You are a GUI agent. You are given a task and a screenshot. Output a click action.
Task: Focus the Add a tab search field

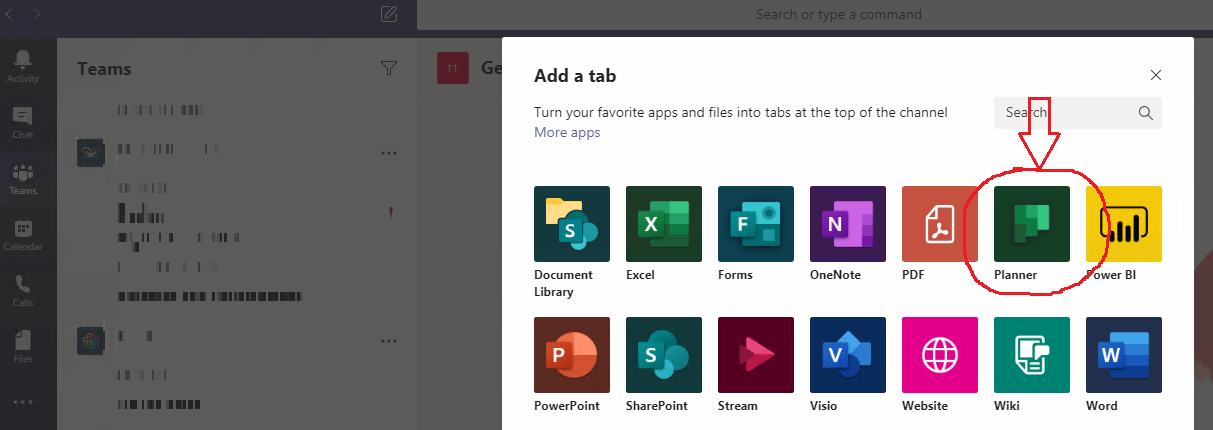point(1078,113)
